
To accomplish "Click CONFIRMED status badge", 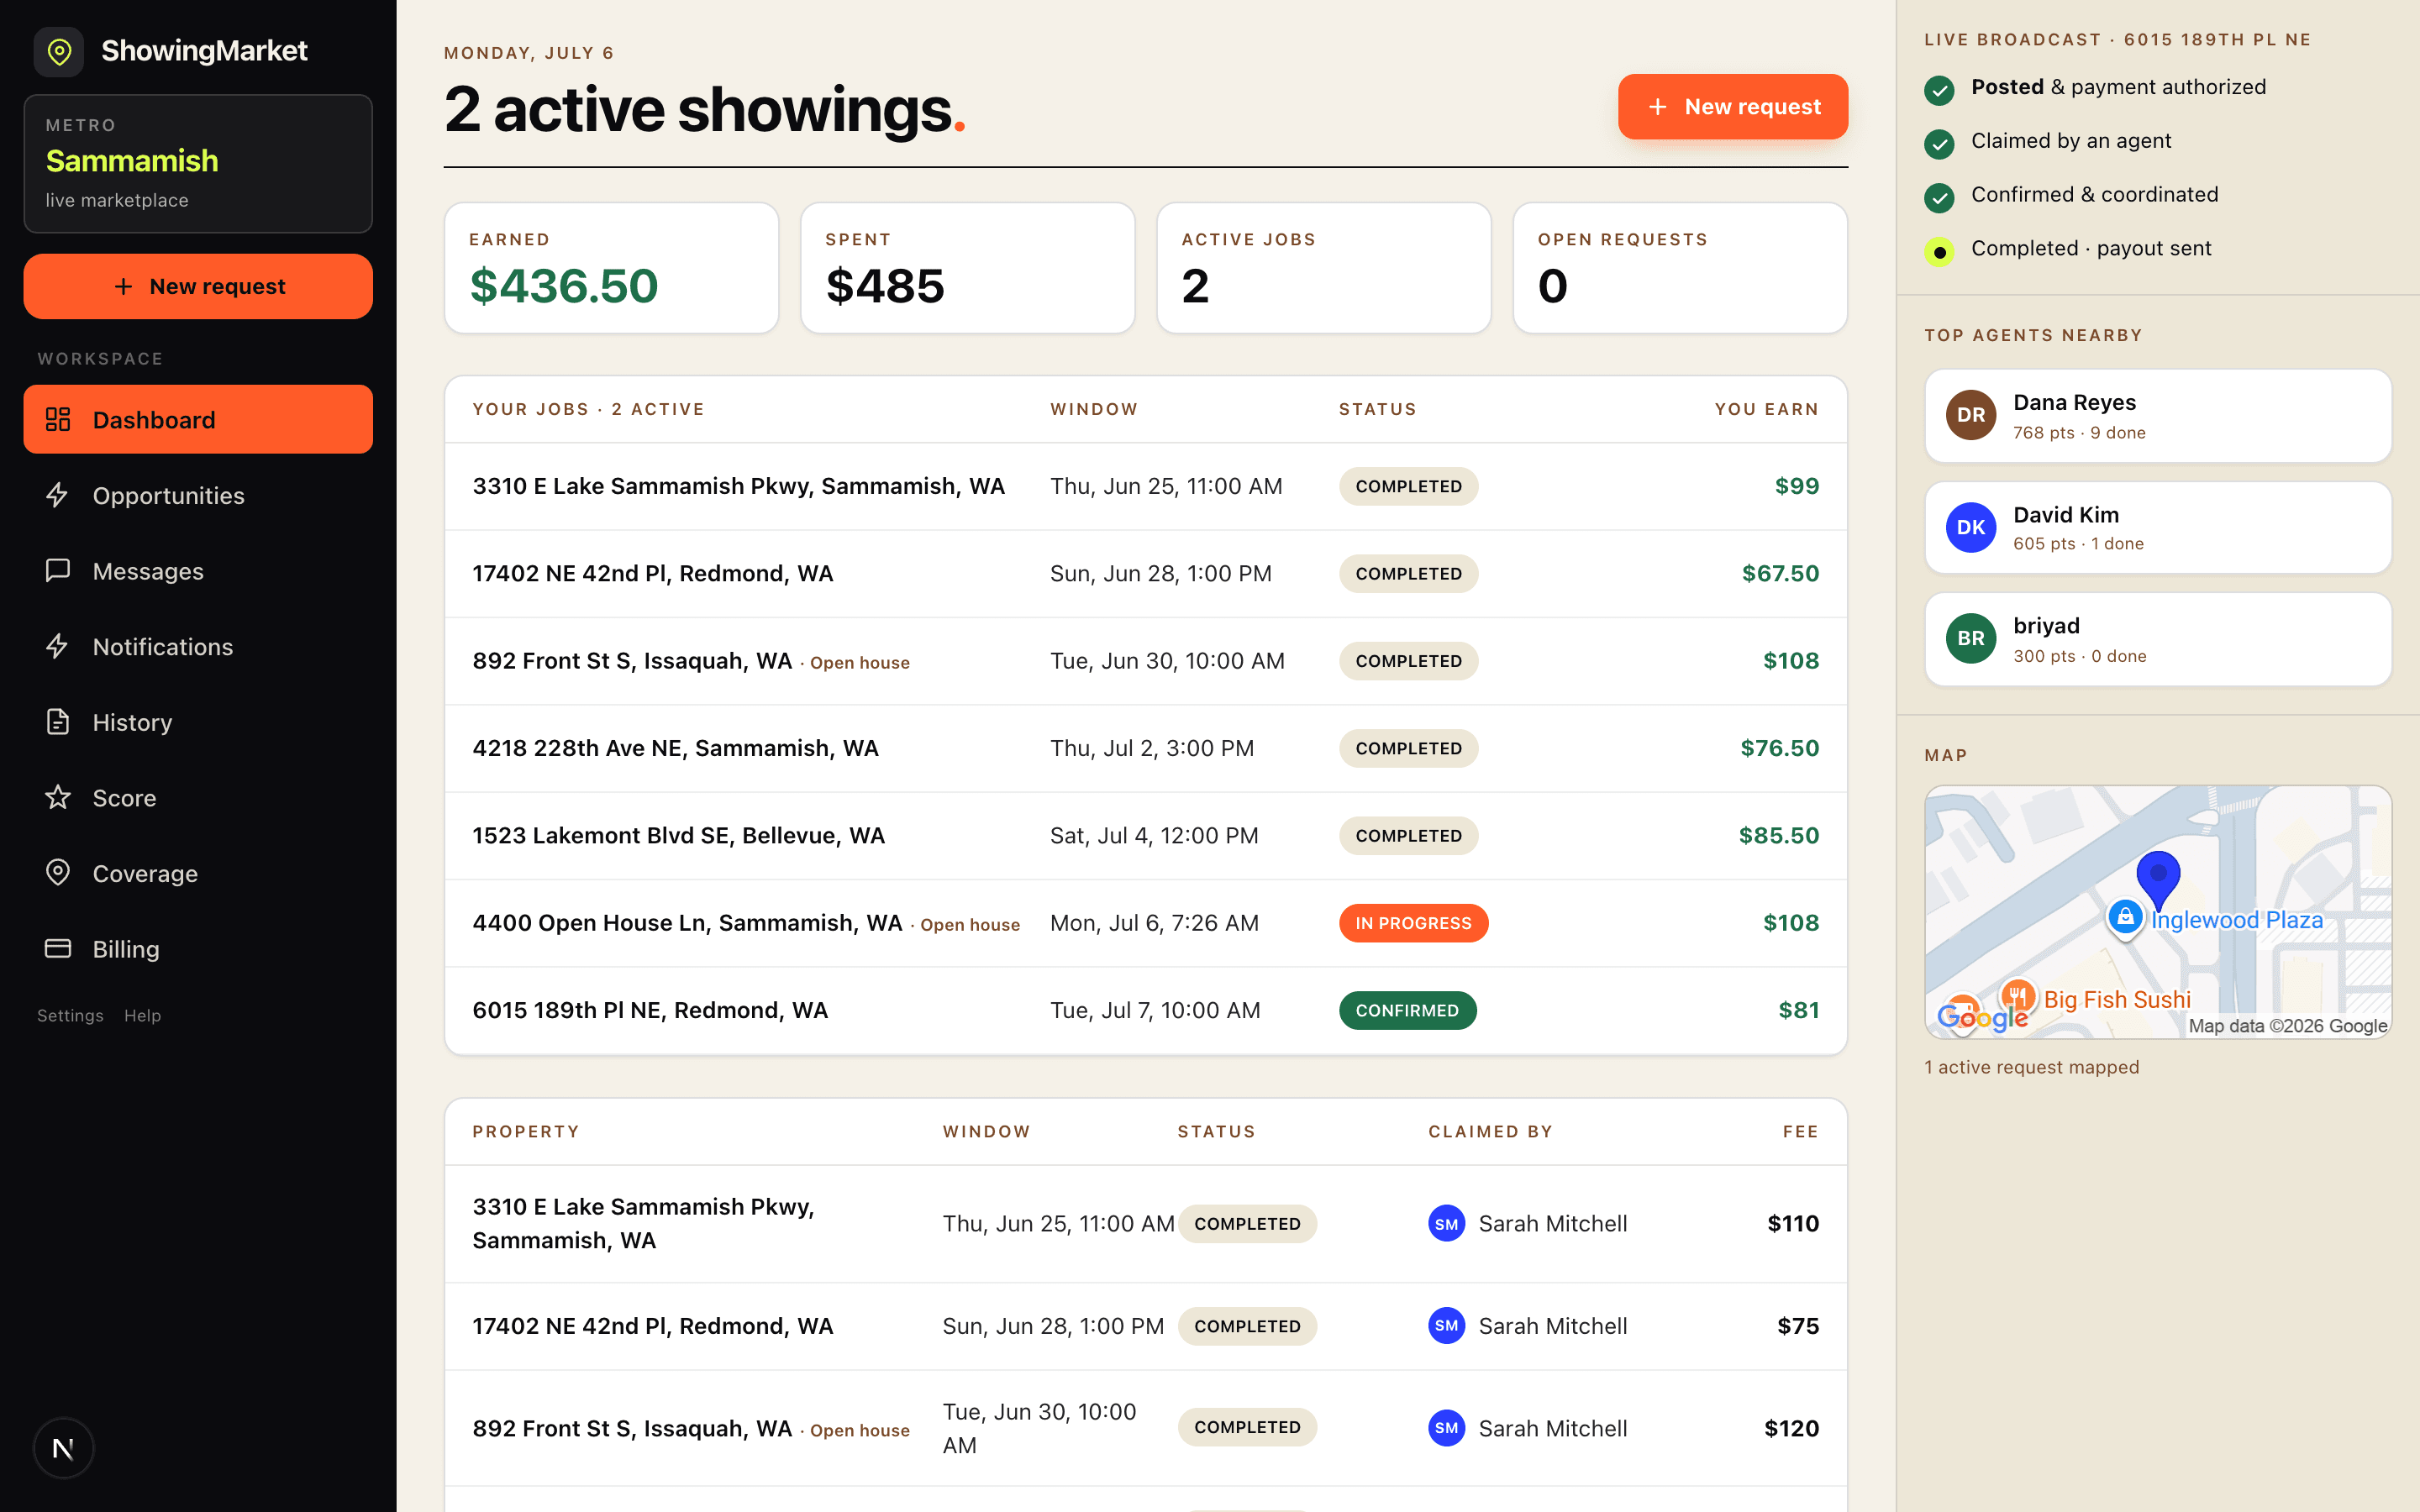I will tap(1407, 1010).
